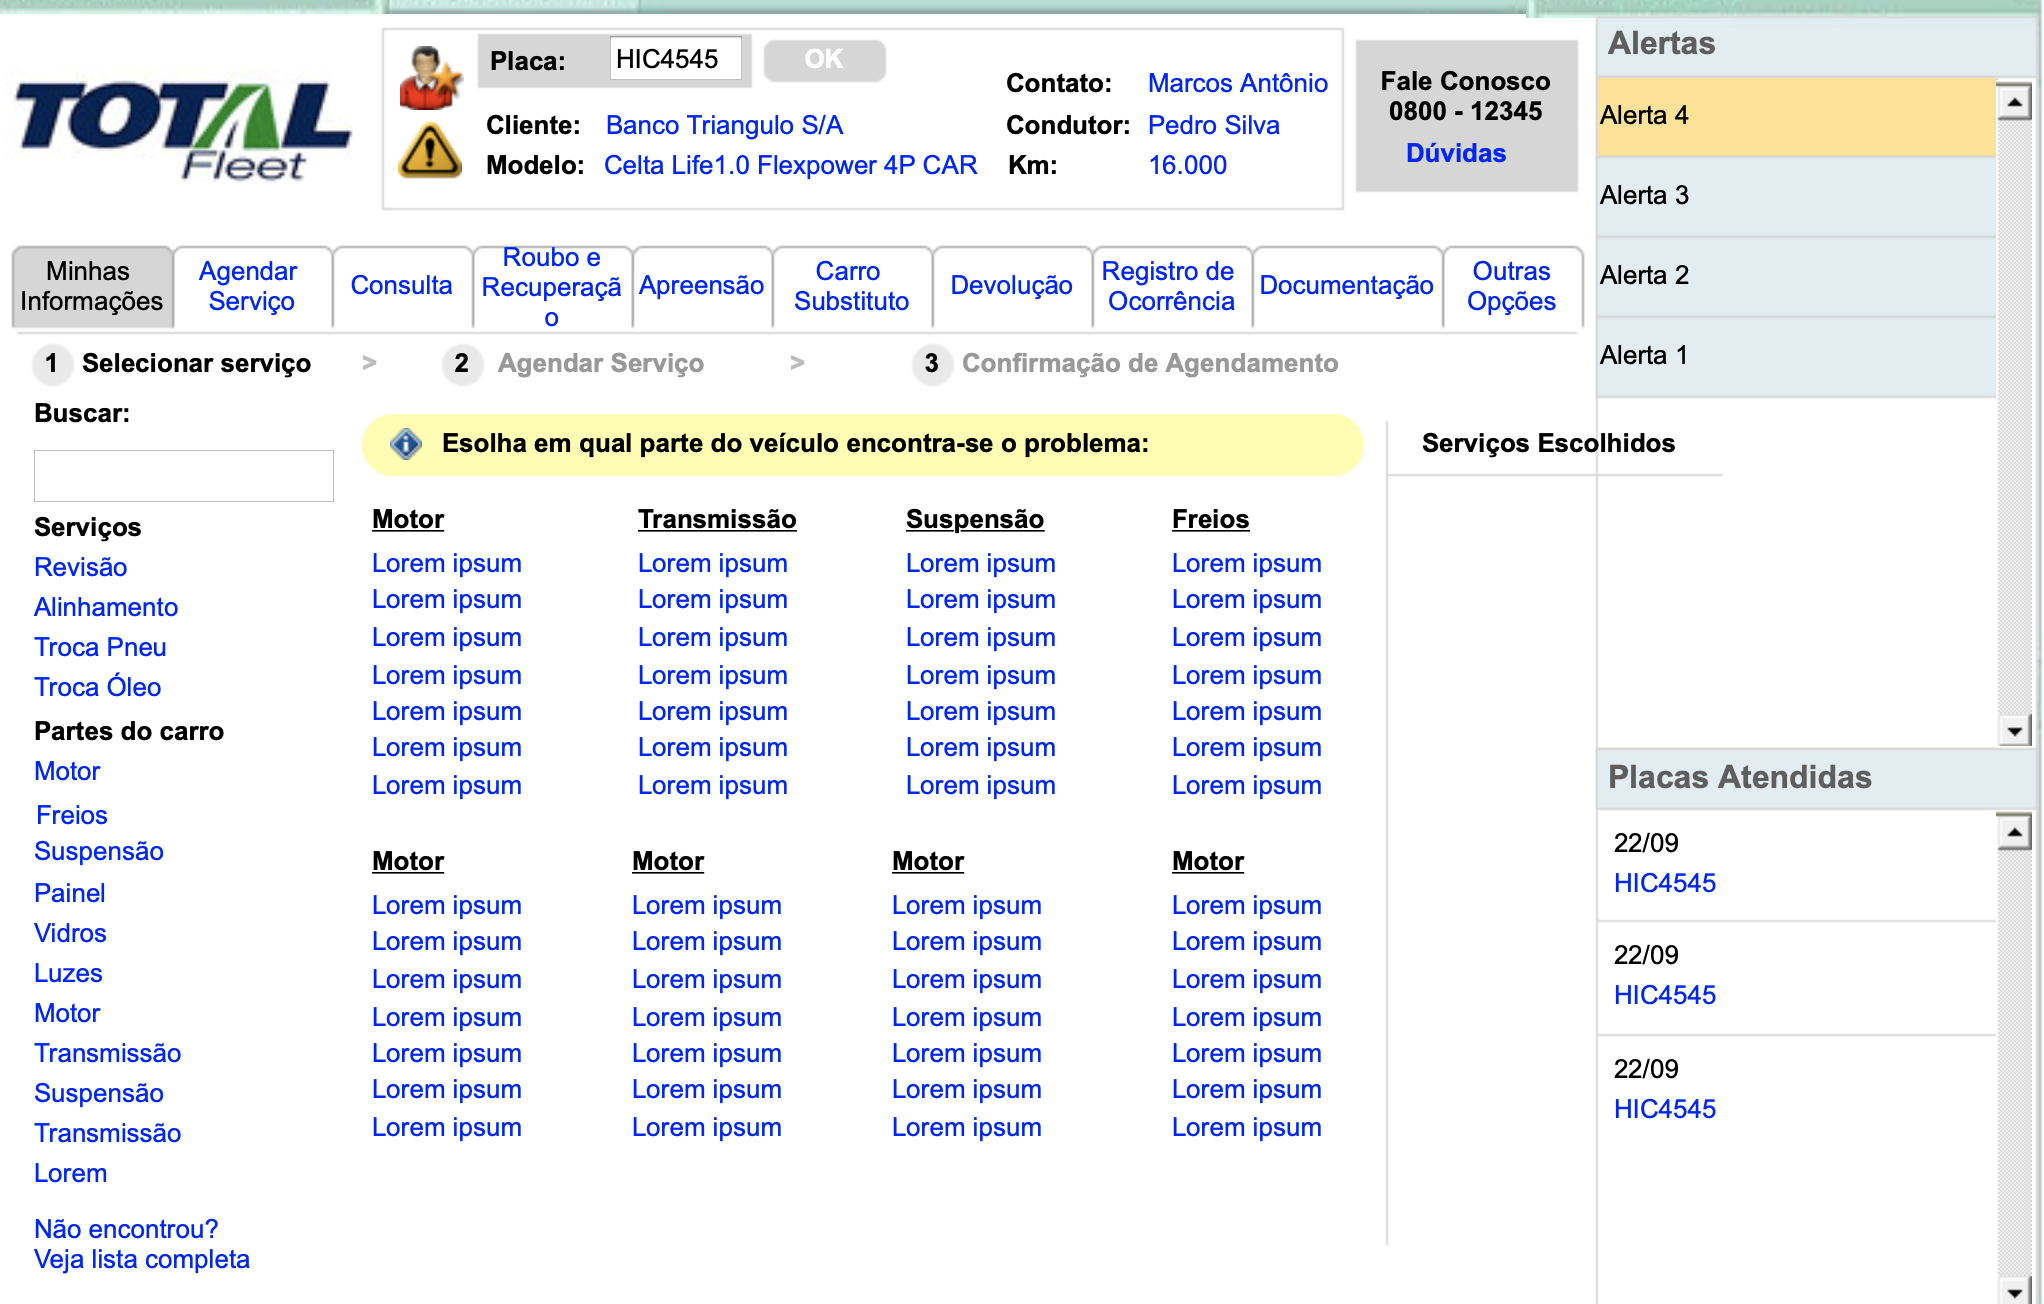Open the Transmissão category heading
The width and height of the screenshot is (2044, 1304).
(x=716, y=519)
